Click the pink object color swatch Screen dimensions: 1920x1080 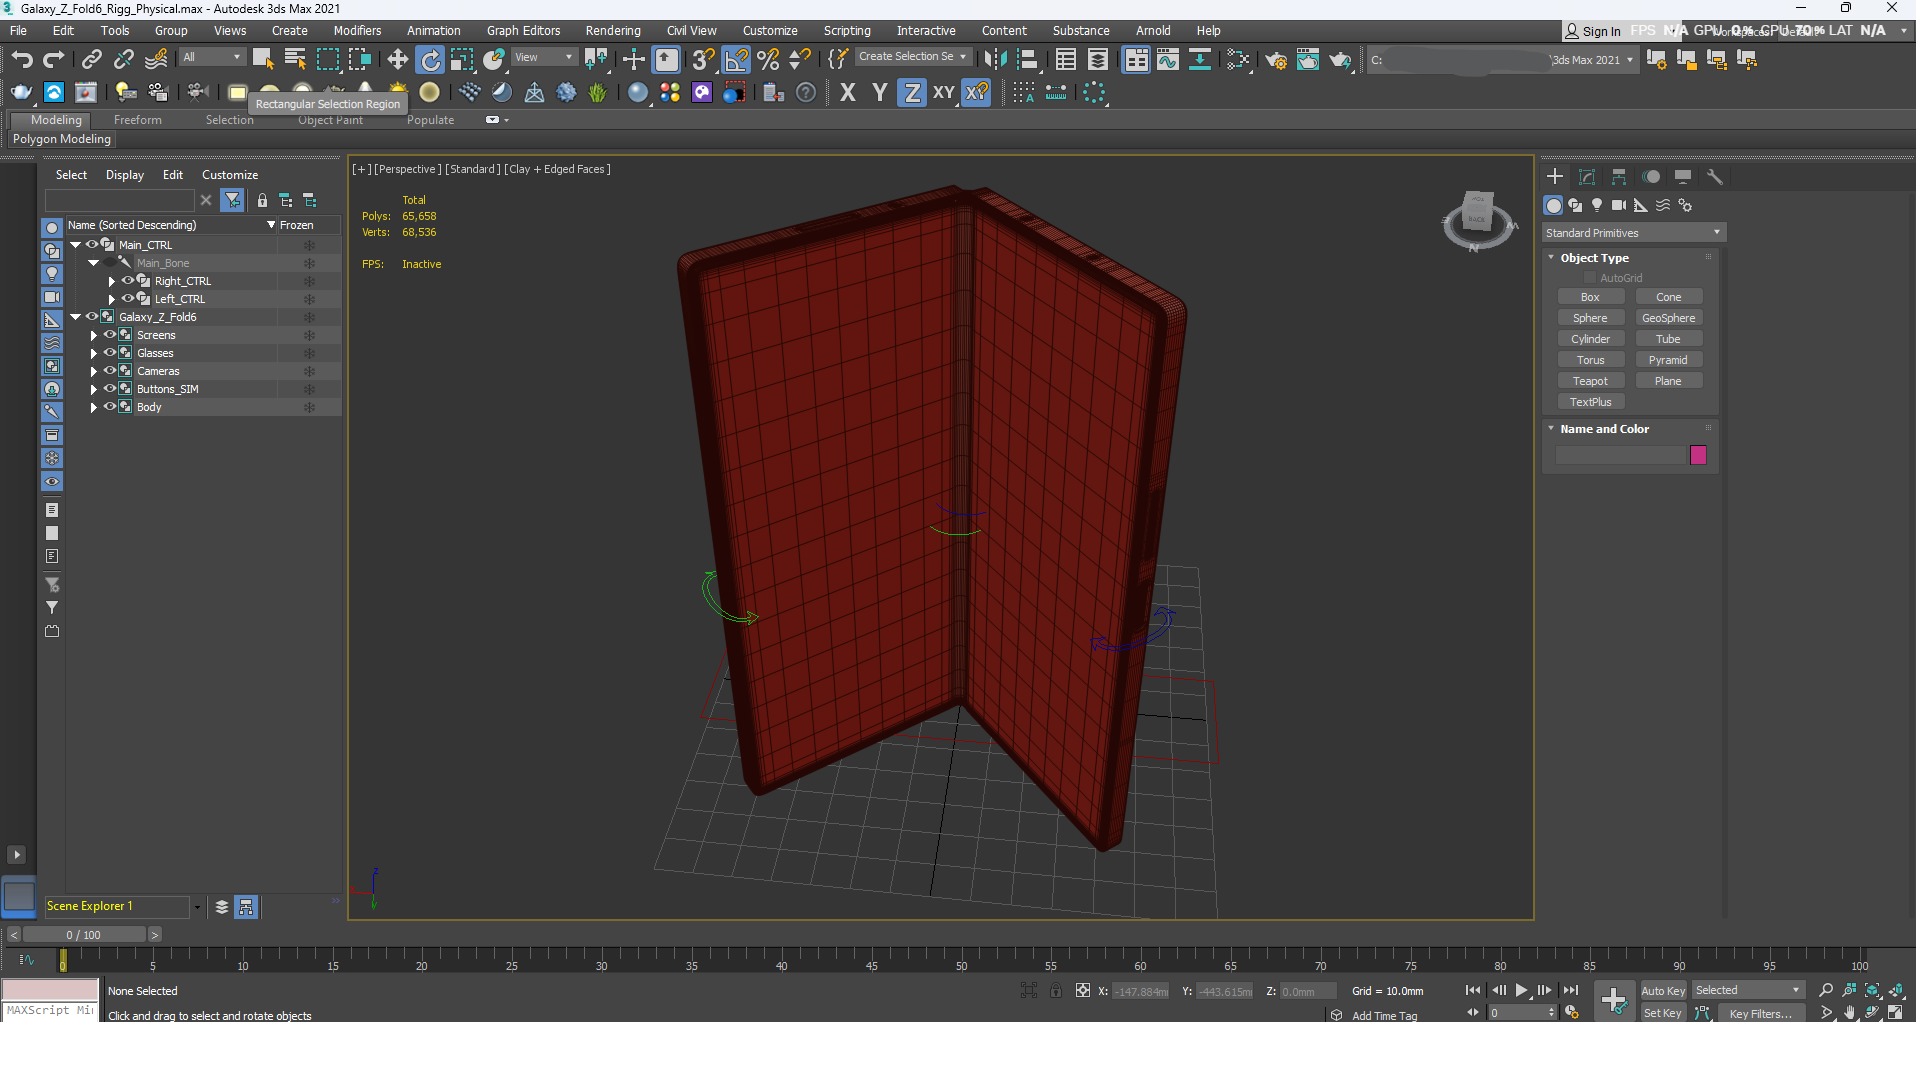pos(1698,456)
